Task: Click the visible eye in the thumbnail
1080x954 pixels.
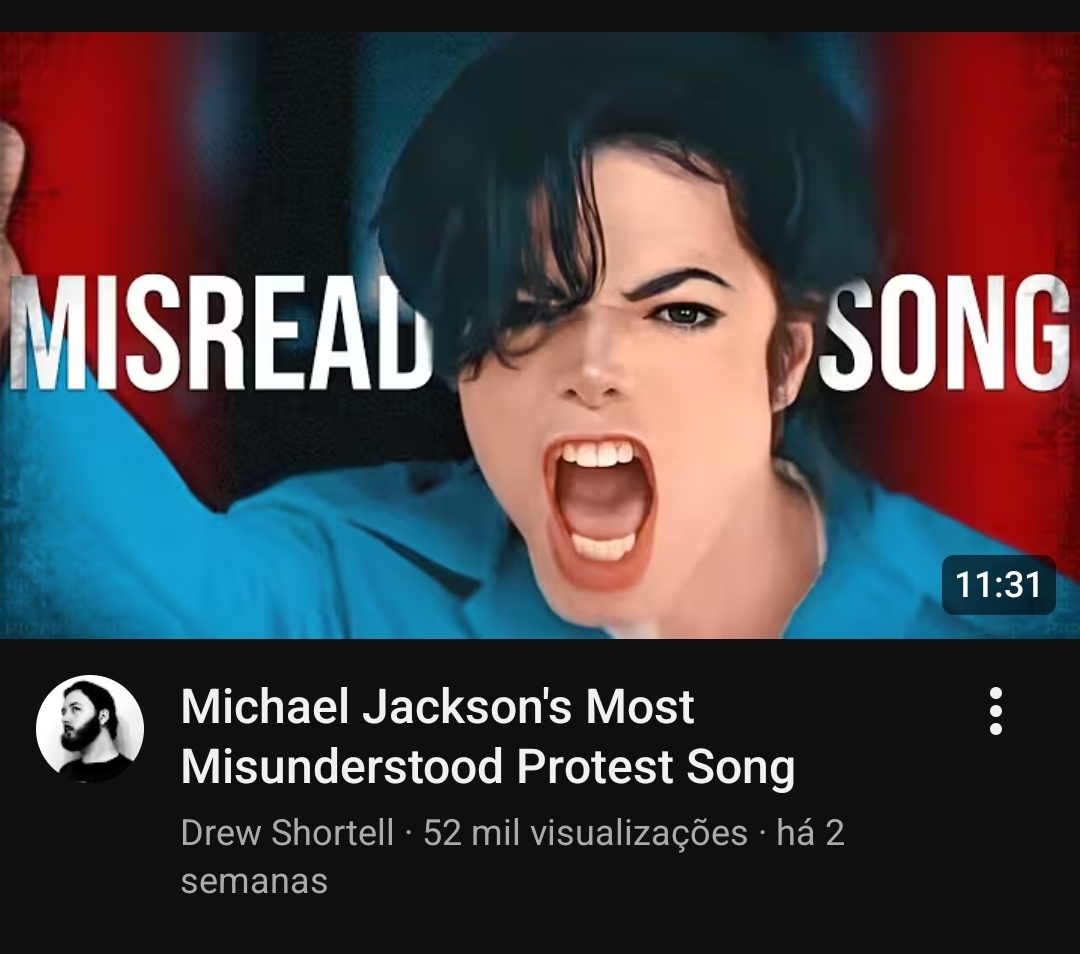Action: (x=685, y=313)
